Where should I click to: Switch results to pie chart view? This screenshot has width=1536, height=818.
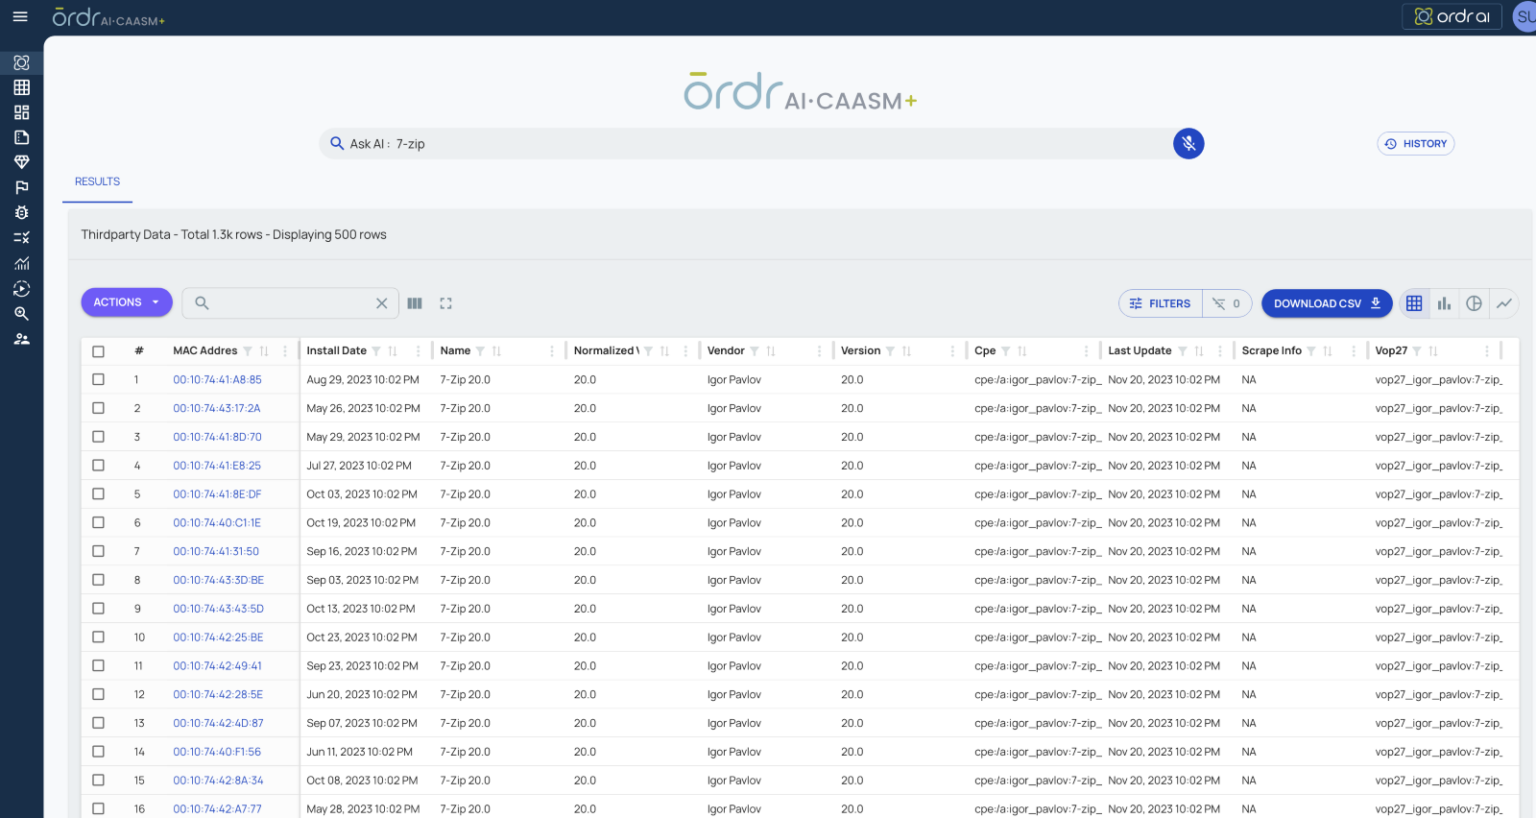(x=1474, y=303)
